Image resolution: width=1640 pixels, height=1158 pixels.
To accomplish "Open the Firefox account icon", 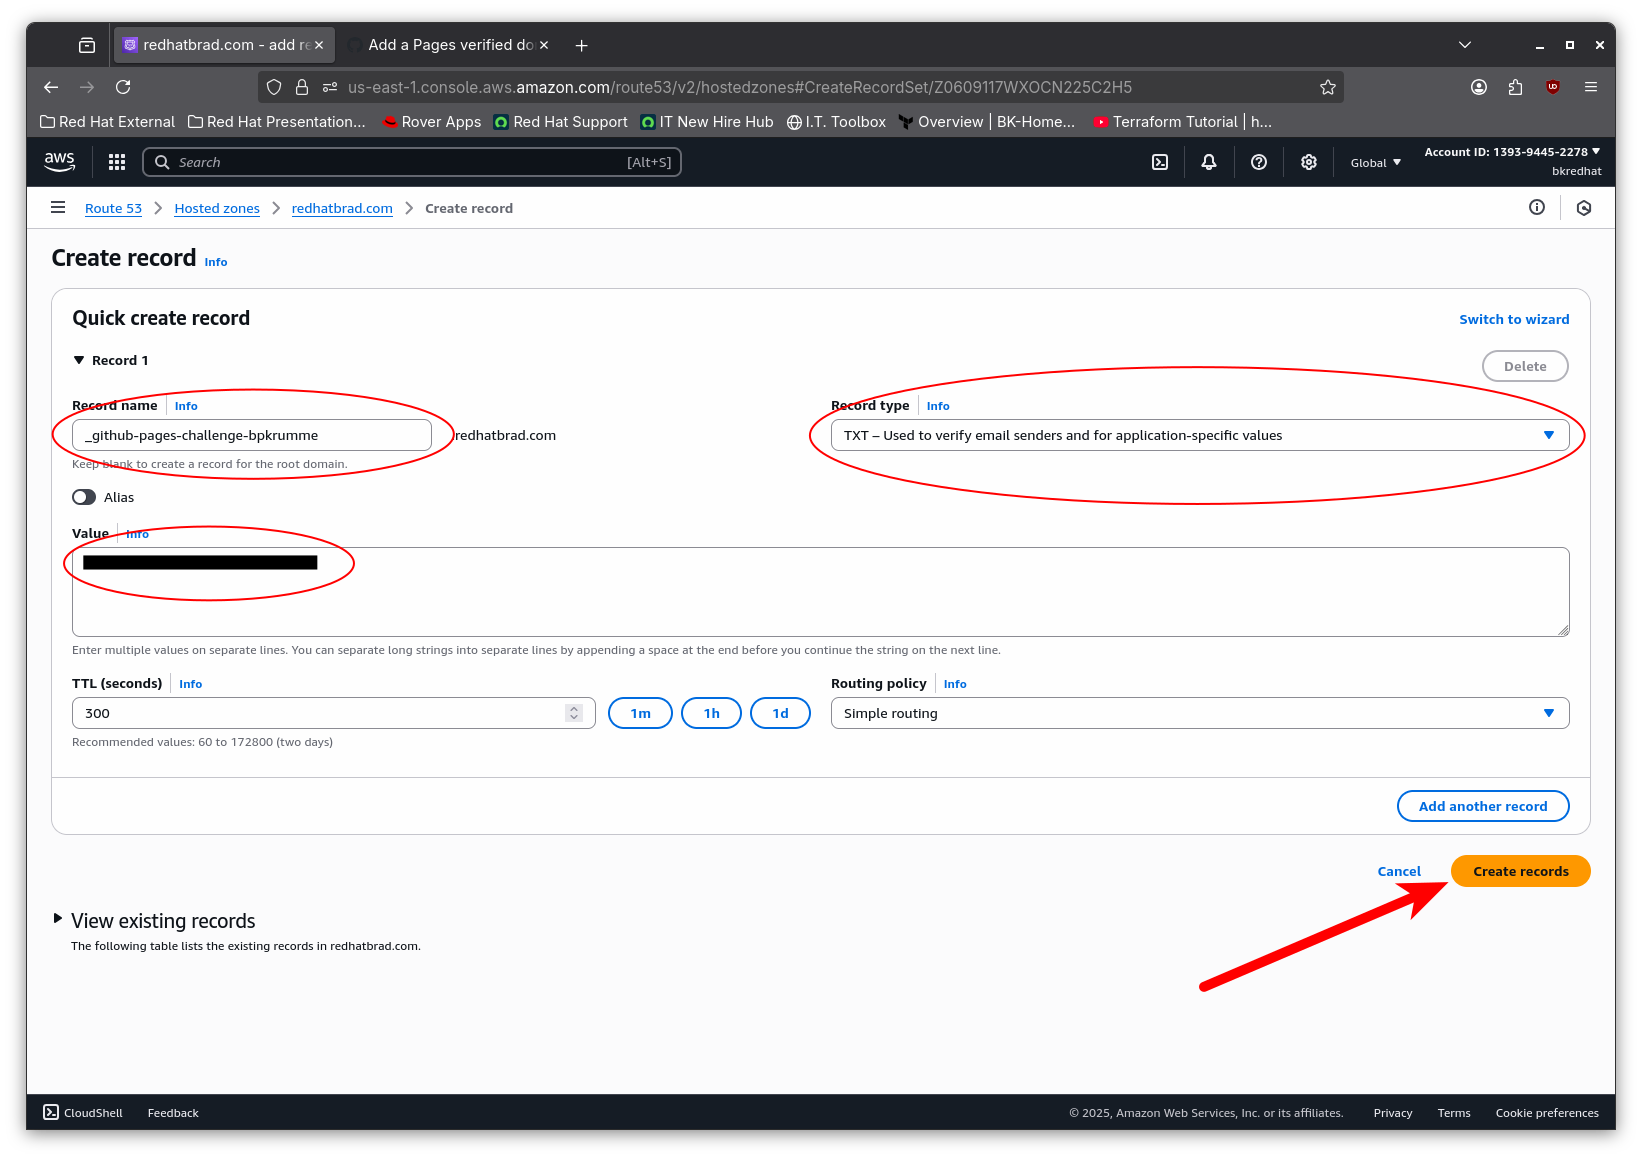I will [x=1479, y=87].
